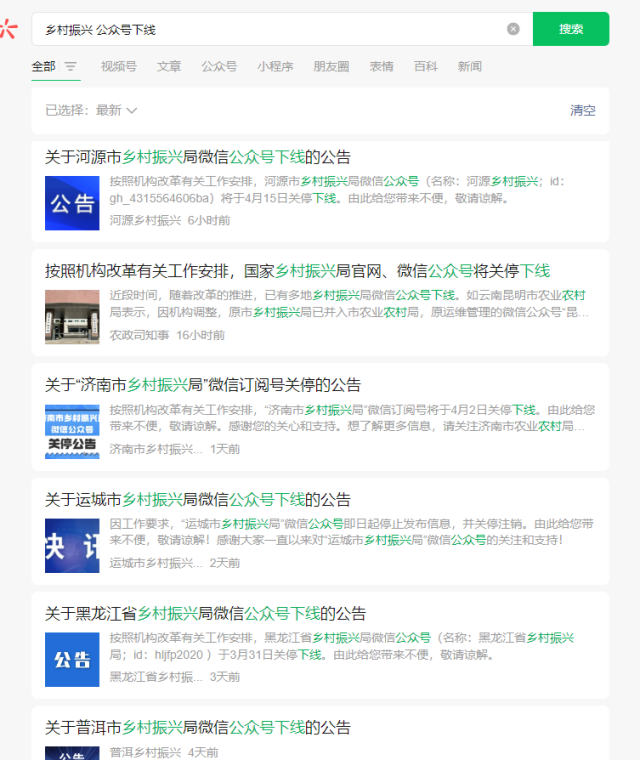Select the 公众号 tab

pos(219,67)
